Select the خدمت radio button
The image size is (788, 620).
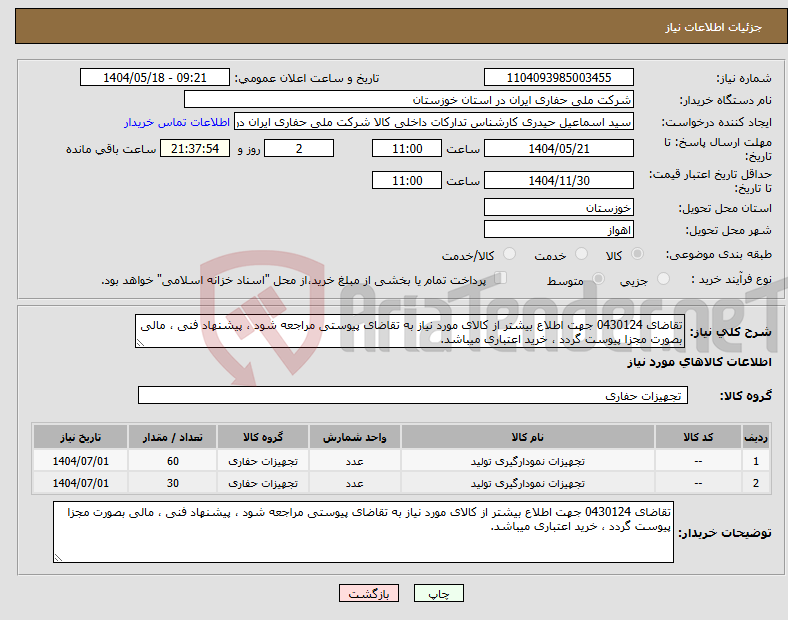(581, 254)
